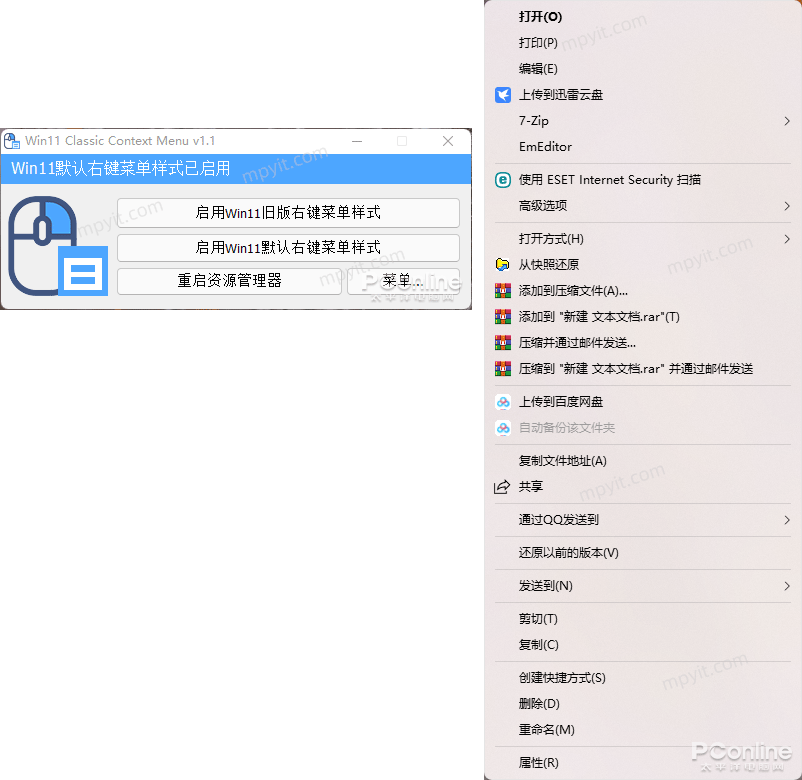Image resolution: width=802 pixels, height=780 pixels.
Task: Click the 上传到迅雷云盘 label
Action: coord(561,95)
